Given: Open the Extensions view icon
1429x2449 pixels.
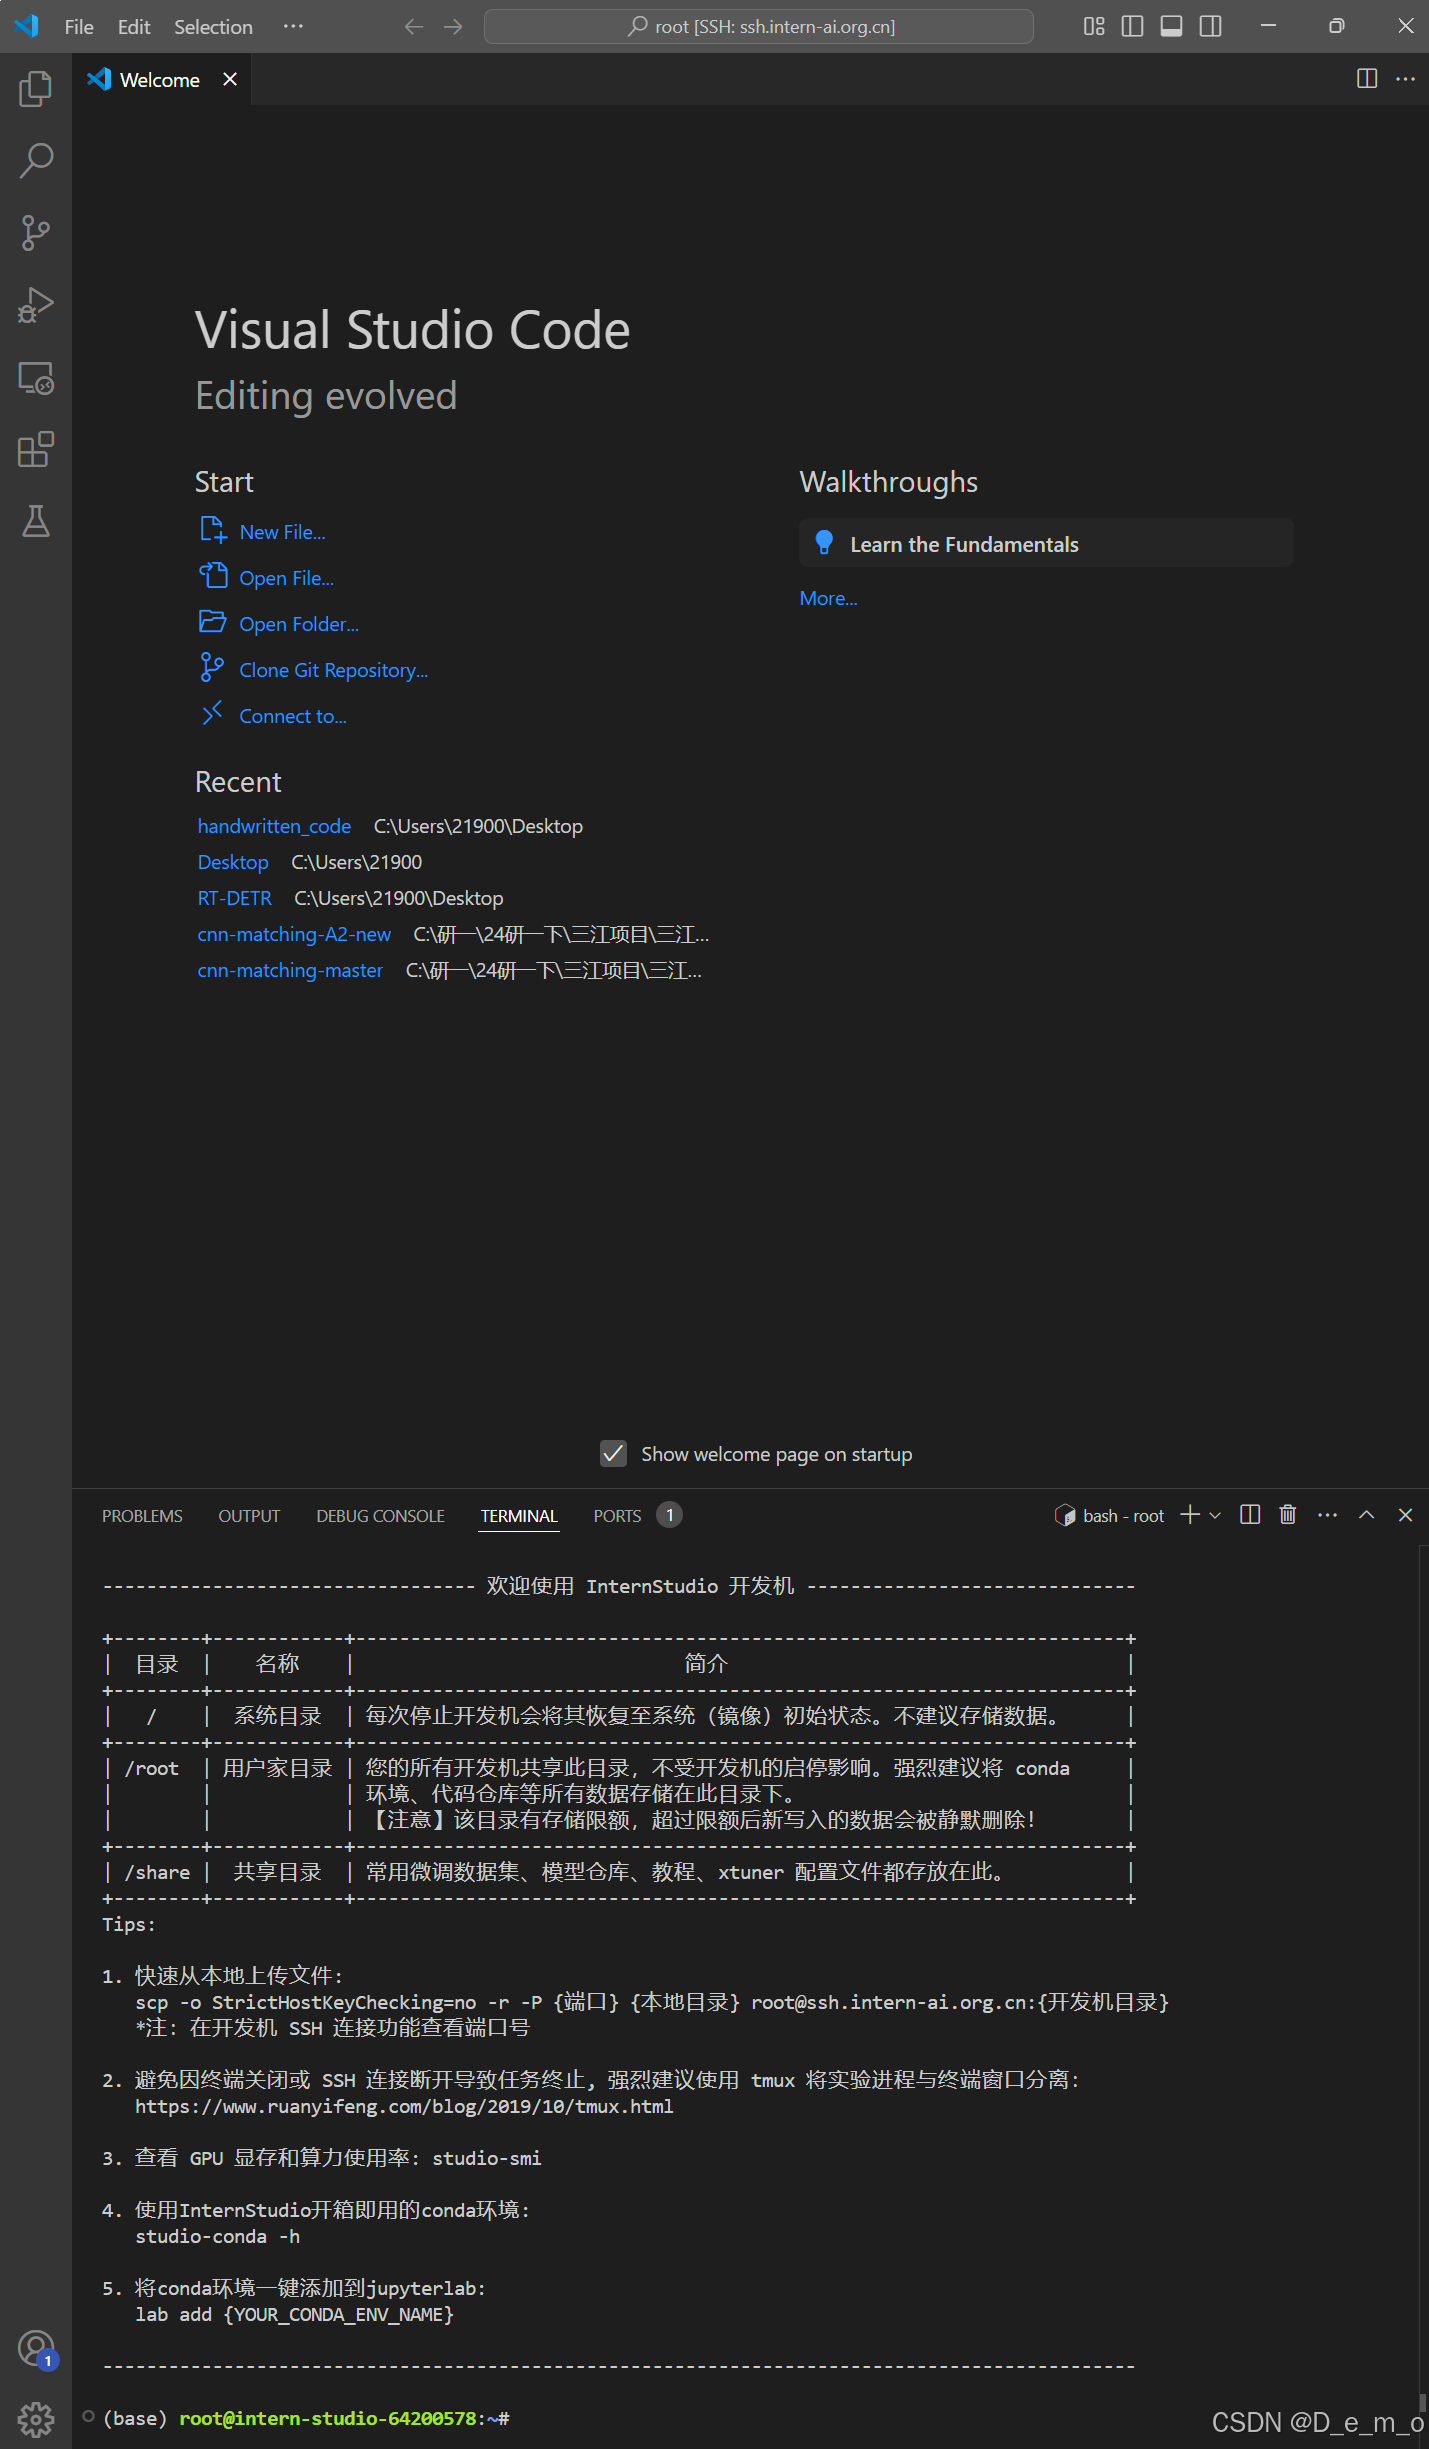Looking at the screenshot, I should 36,449.
